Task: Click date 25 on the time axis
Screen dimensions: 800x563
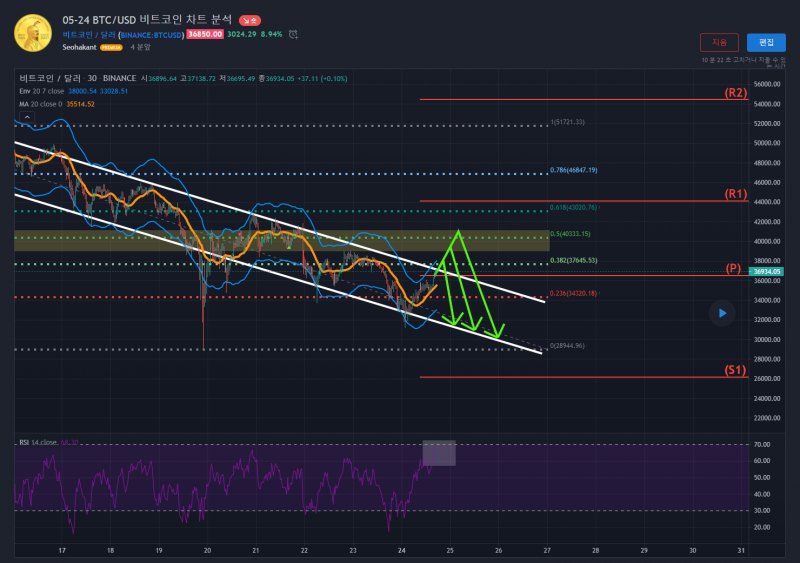Action: pyautogui.click(x=450, y=550)
